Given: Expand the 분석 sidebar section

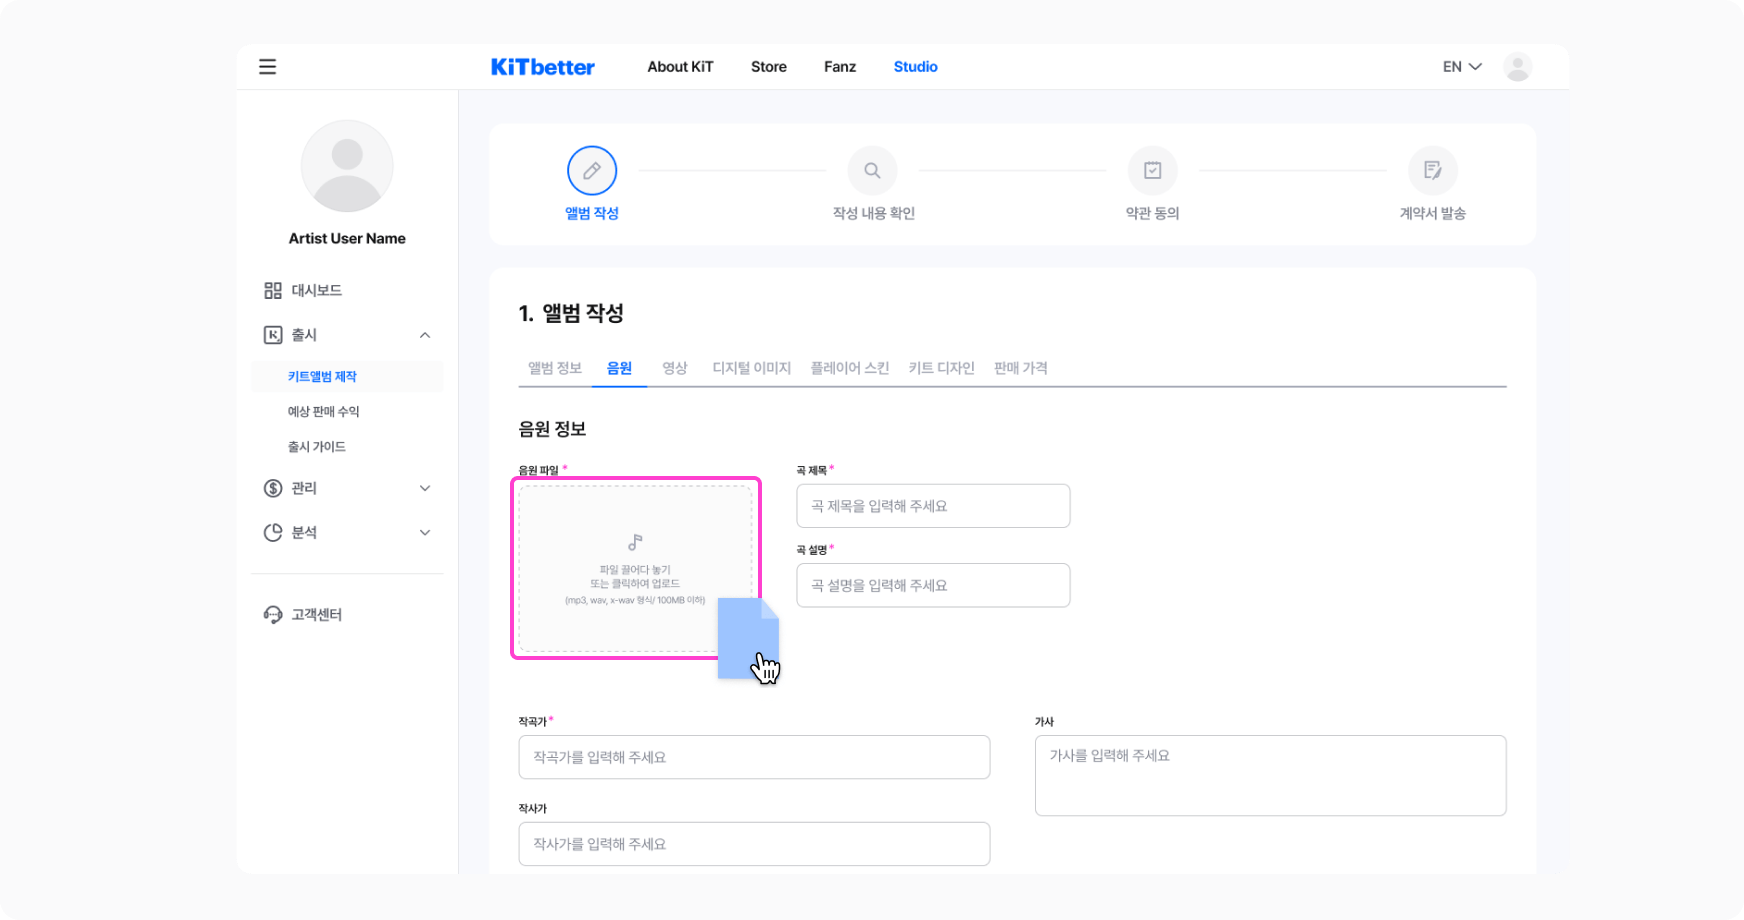Looking at the screenshot, I should pyautogui.click(x=425, y=533).
